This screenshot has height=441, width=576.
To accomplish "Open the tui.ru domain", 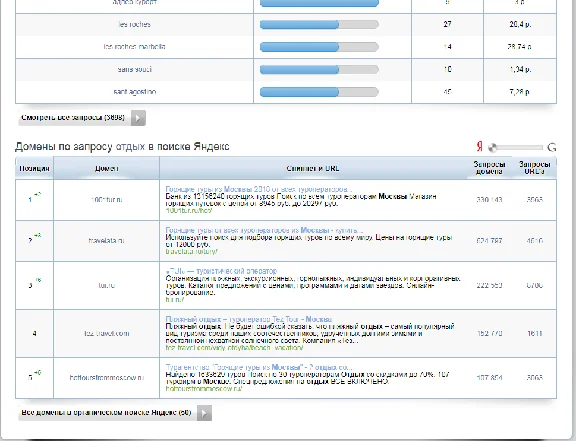I will point(107,285).
